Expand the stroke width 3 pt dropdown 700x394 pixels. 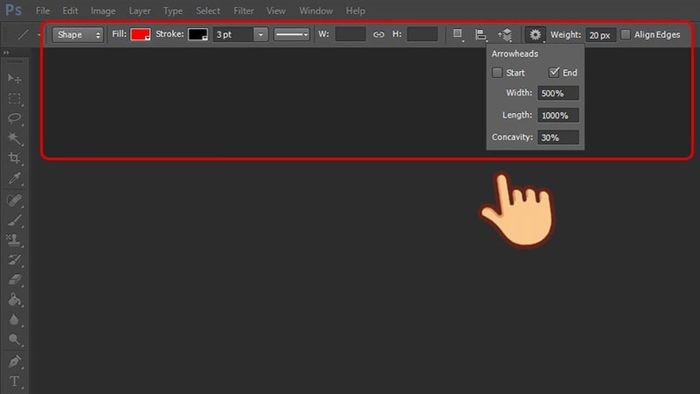coord(261,34)
